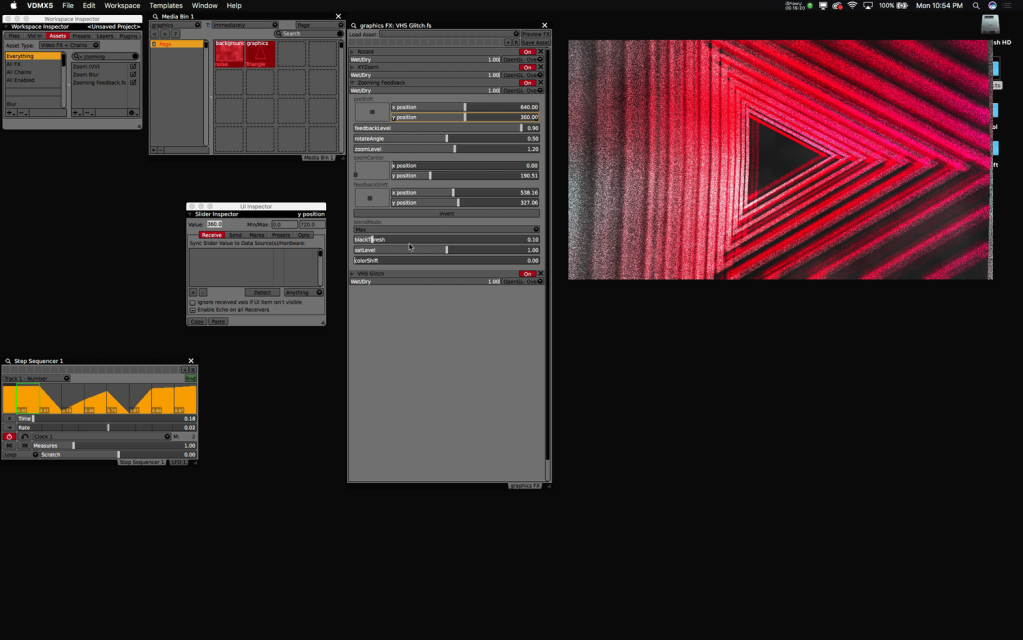Open the Asset Type dropdown
This screenshot has height=640, width=1023.
click(x=69, y=45)
